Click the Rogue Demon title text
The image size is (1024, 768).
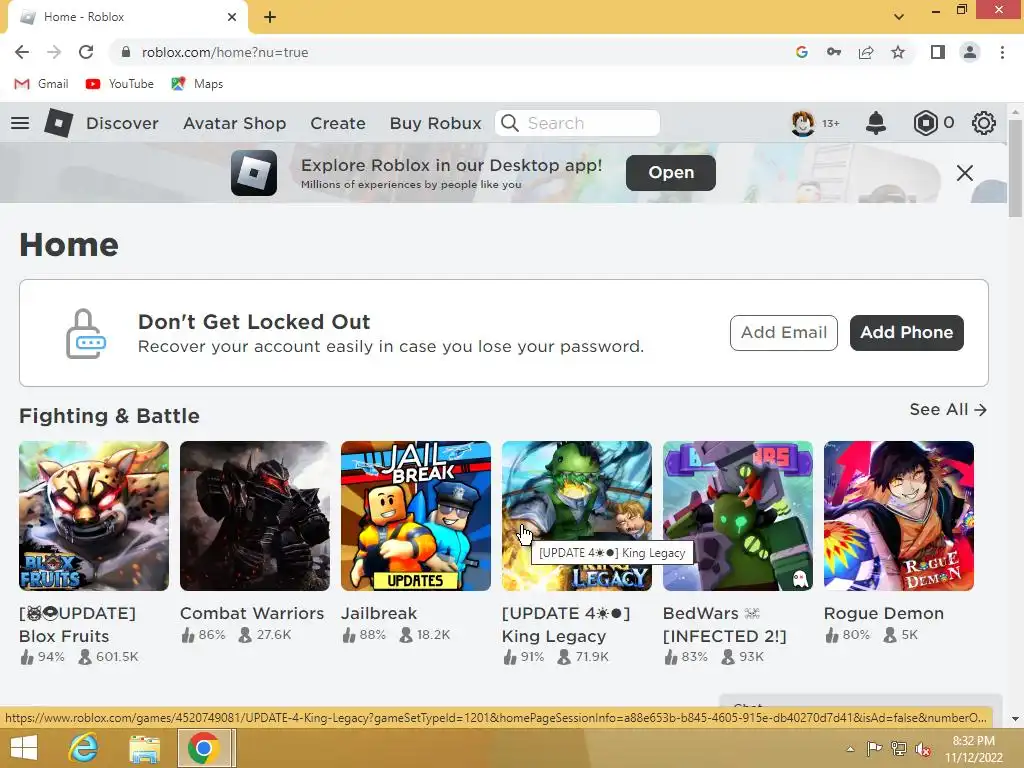(884, 613)
